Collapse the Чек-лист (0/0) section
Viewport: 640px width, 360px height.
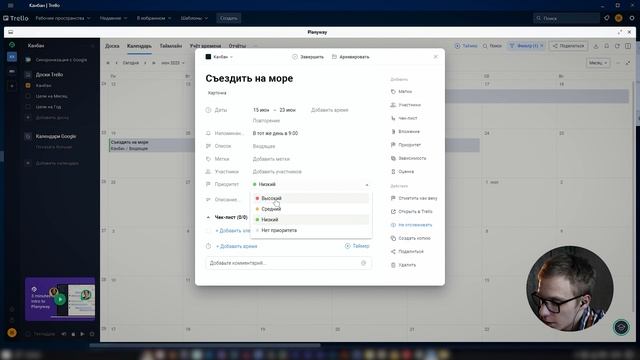coord(208,218)
